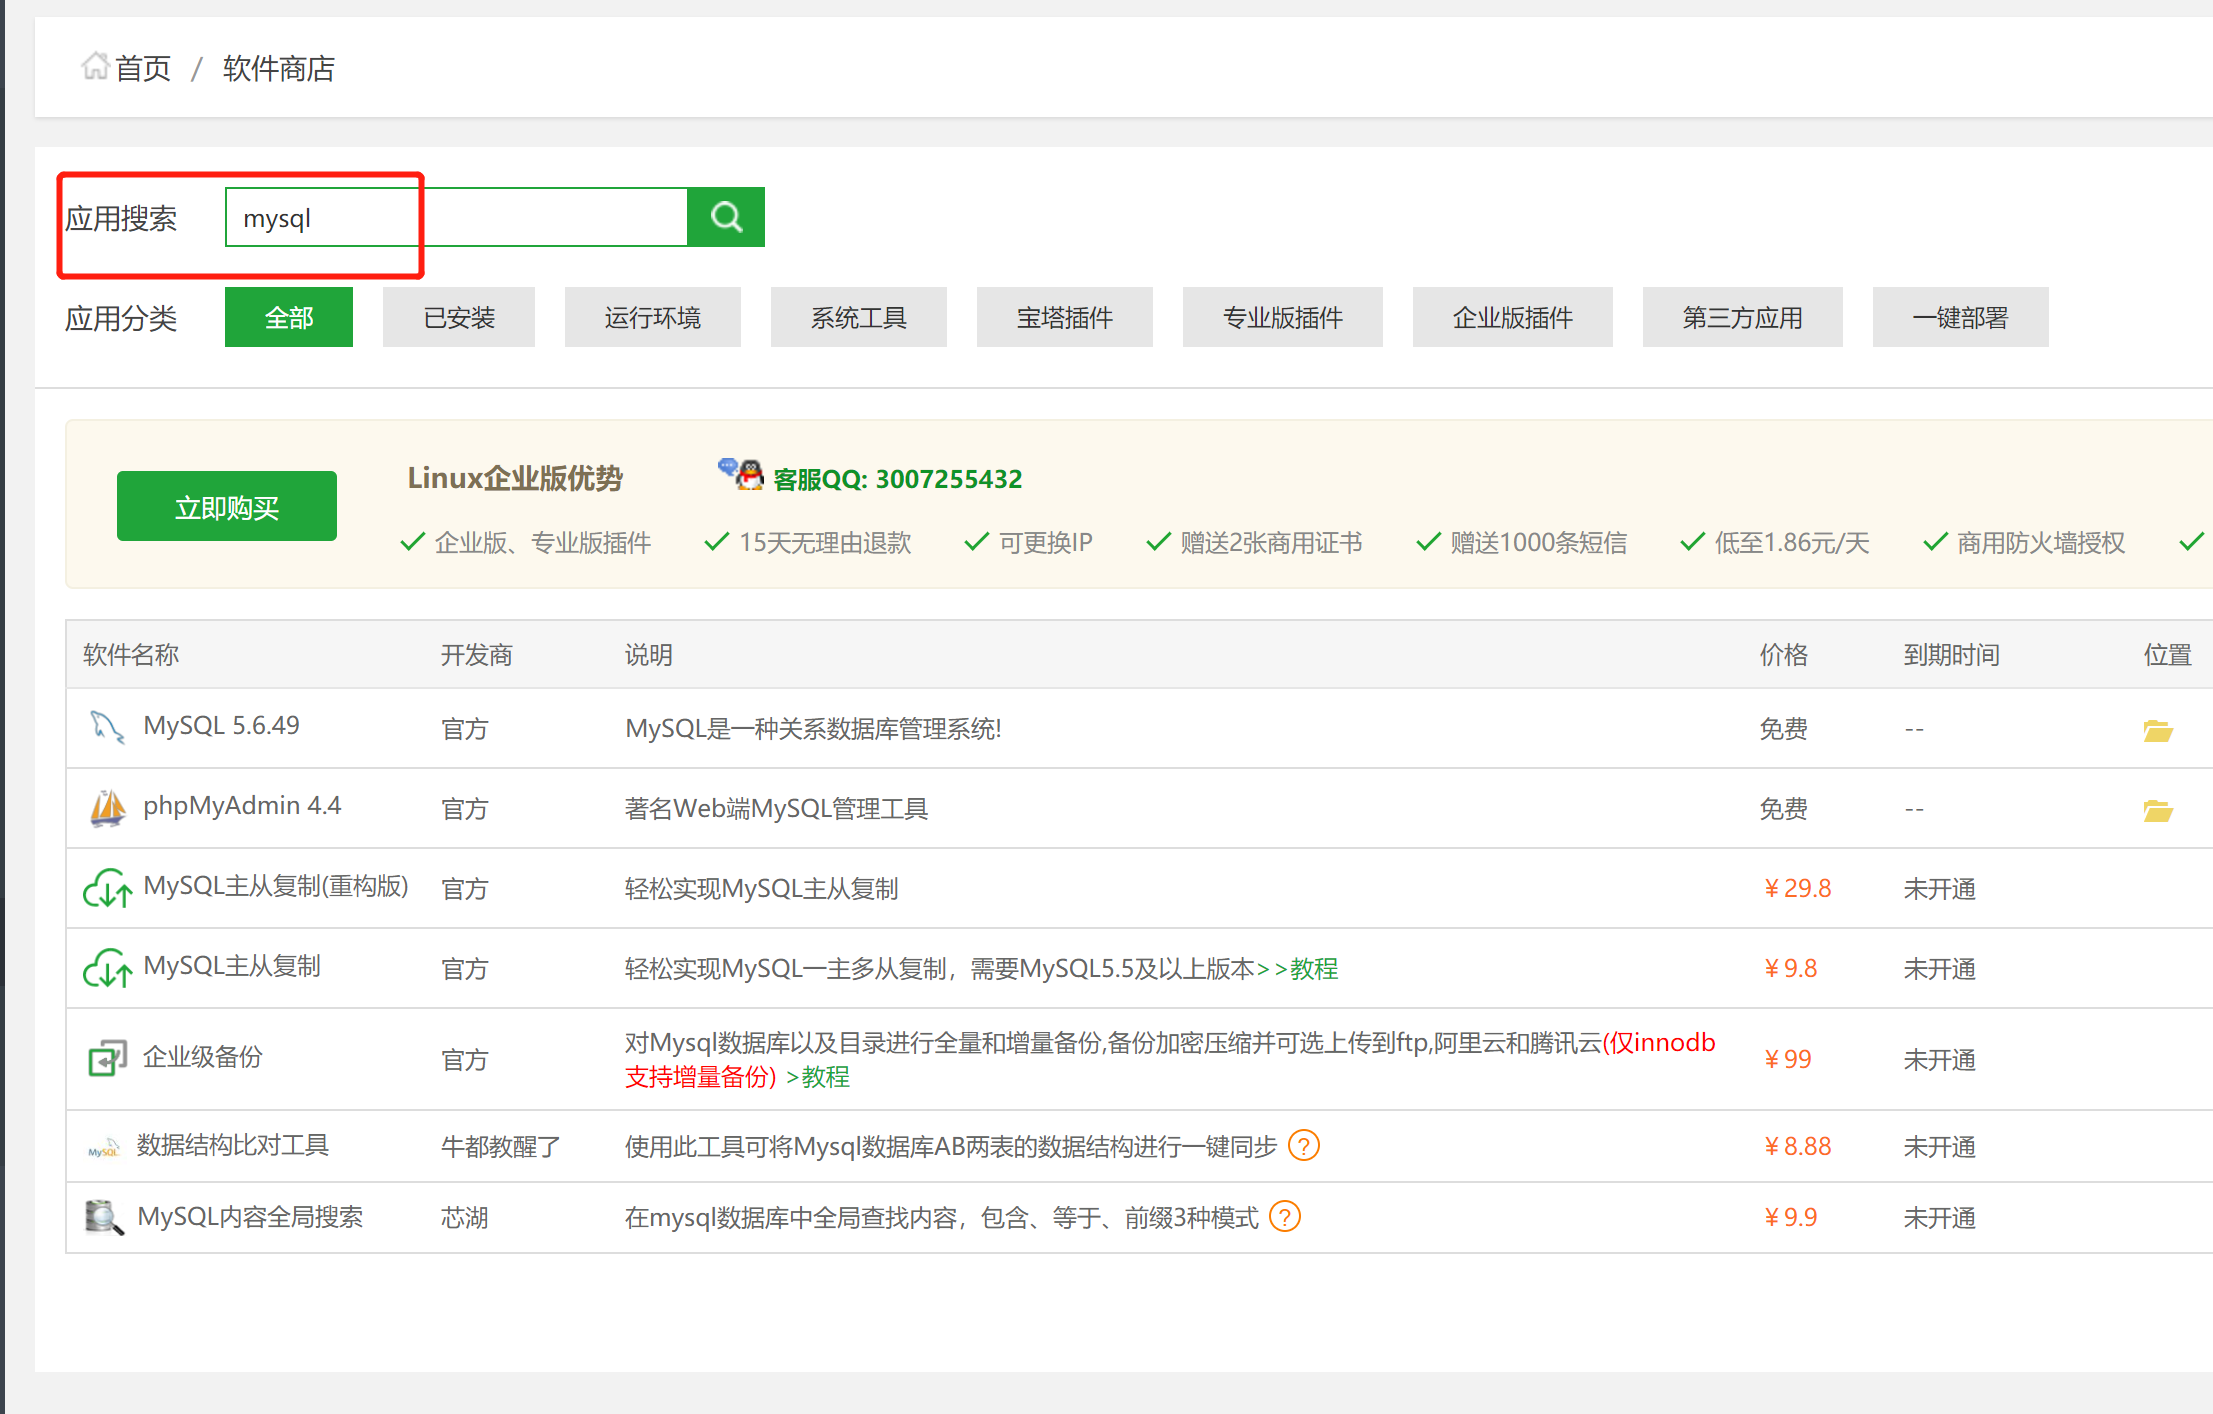
Task: Click the 首页 breadcrumb link
Action: click(143, 68)
